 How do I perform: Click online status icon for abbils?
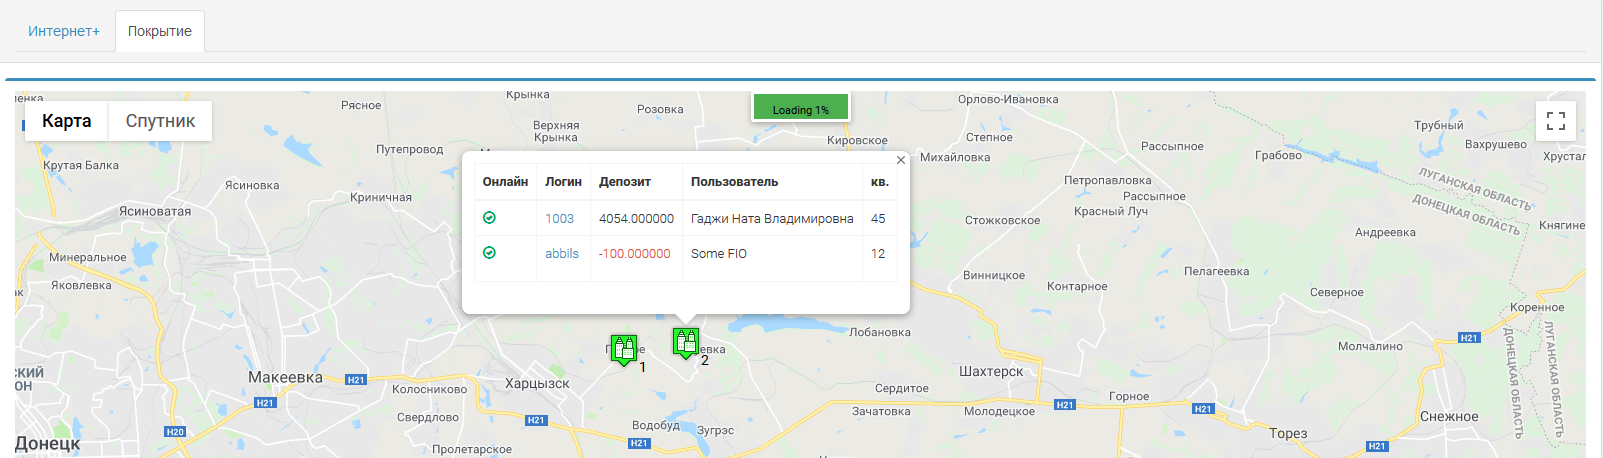489,253
